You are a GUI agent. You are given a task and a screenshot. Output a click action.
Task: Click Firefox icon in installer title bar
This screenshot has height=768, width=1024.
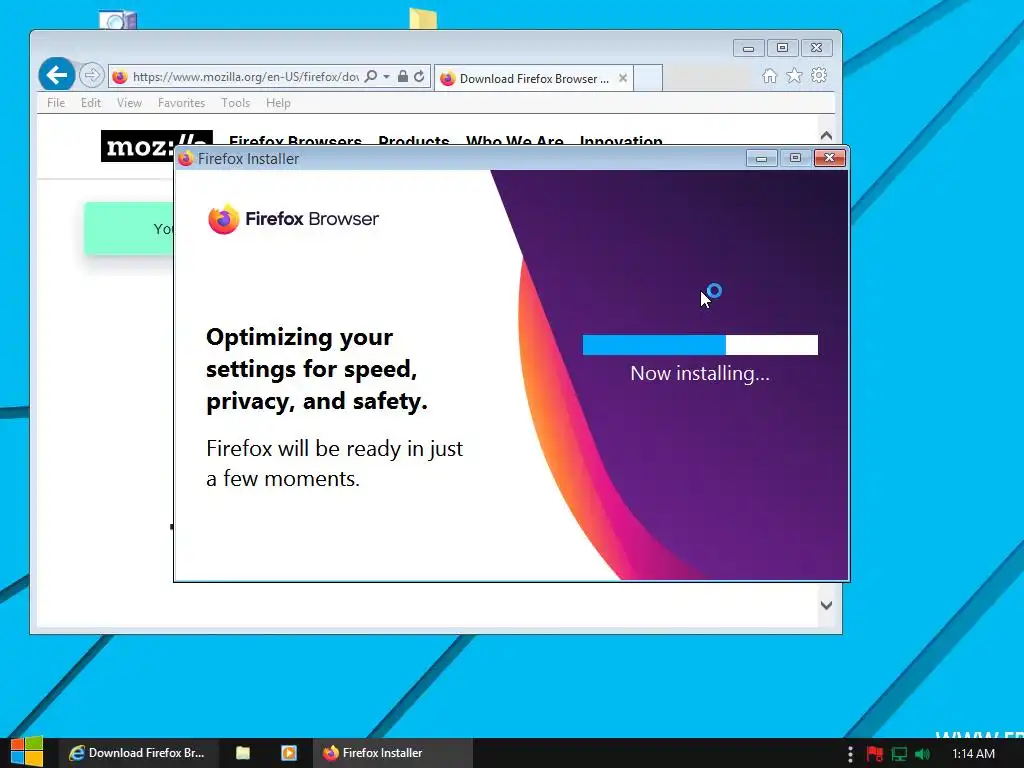click(x=185, y=159)
